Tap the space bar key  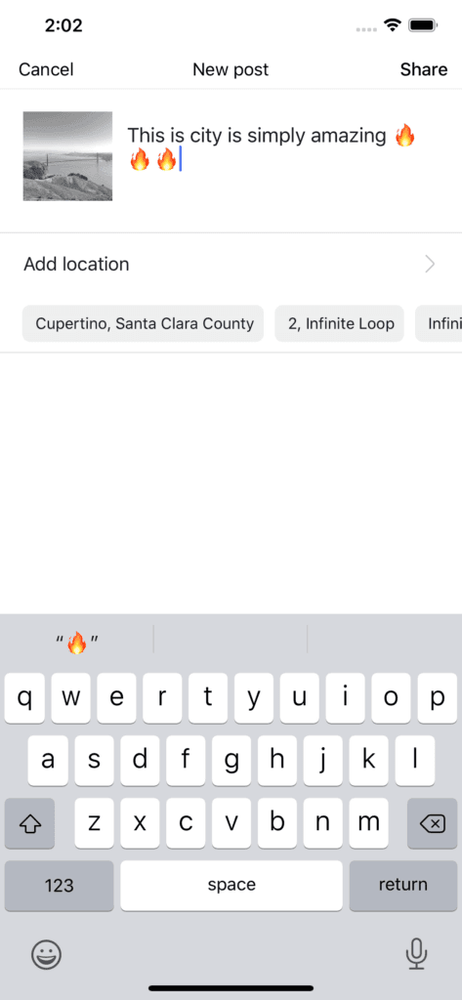[231, 885]
